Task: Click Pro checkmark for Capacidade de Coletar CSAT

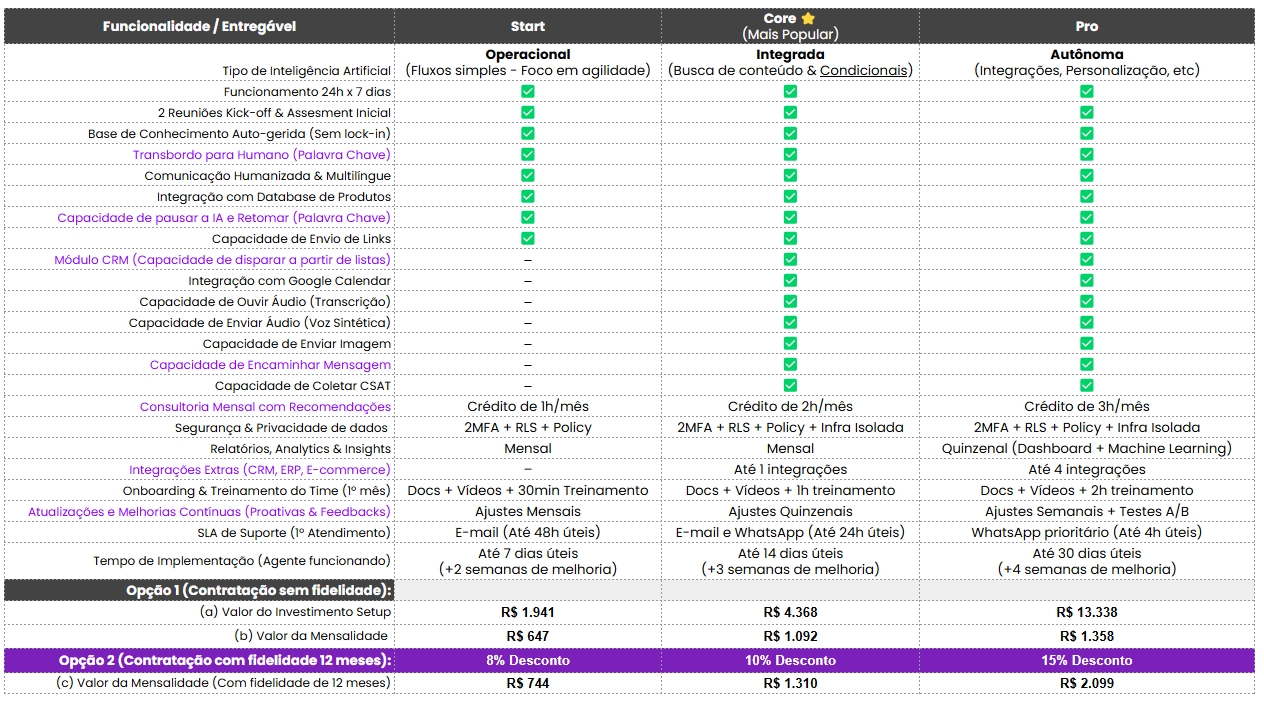Action: 1086,385
